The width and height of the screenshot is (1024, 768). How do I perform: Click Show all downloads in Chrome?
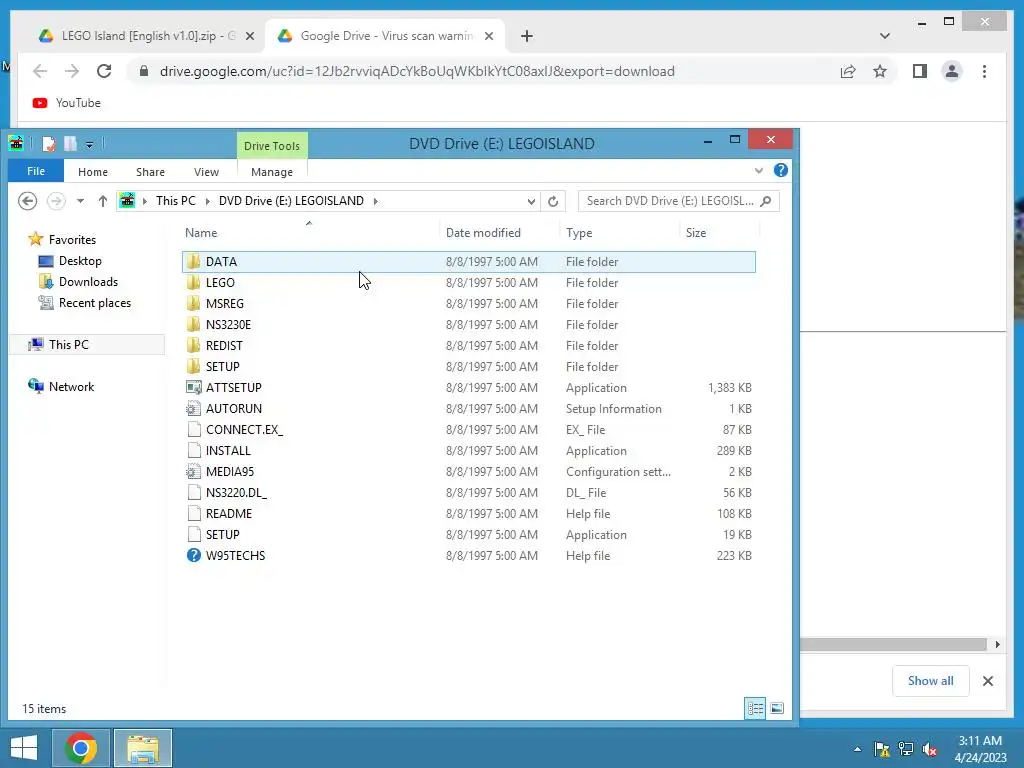930,680
